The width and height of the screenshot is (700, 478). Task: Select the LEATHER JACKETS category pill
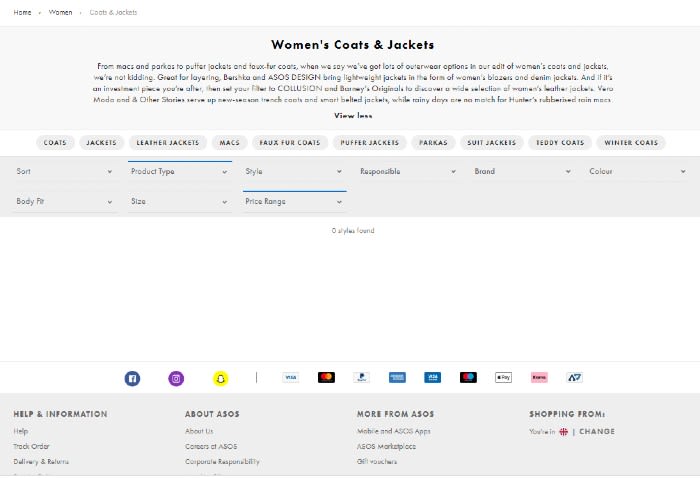[x=168, y=143]
